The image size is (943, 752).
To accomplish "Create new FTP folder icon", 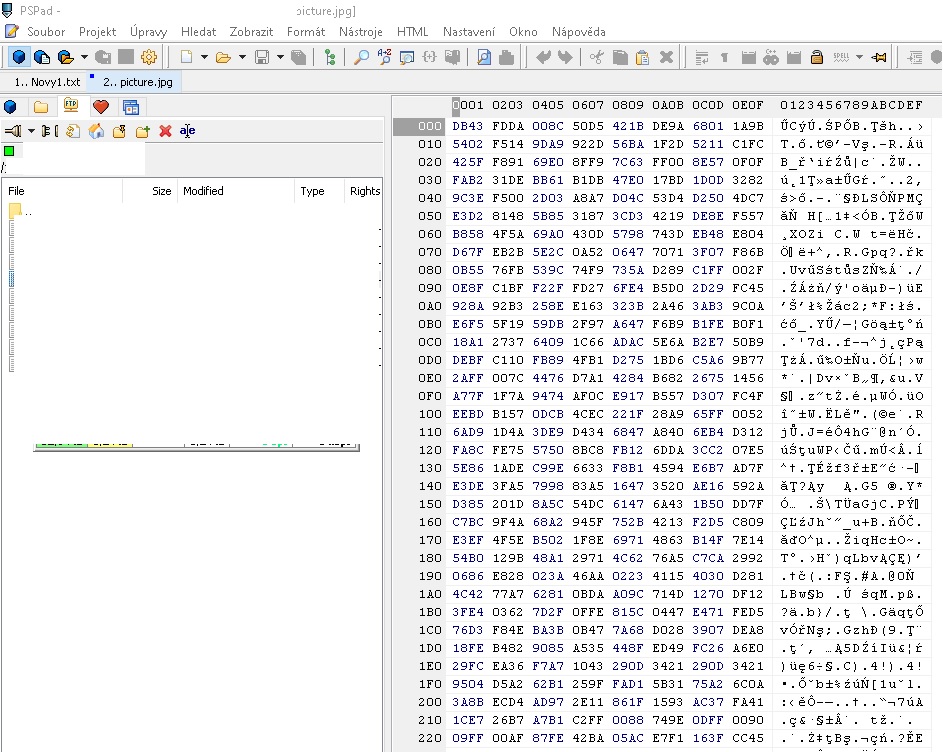I will coord(142,131).
